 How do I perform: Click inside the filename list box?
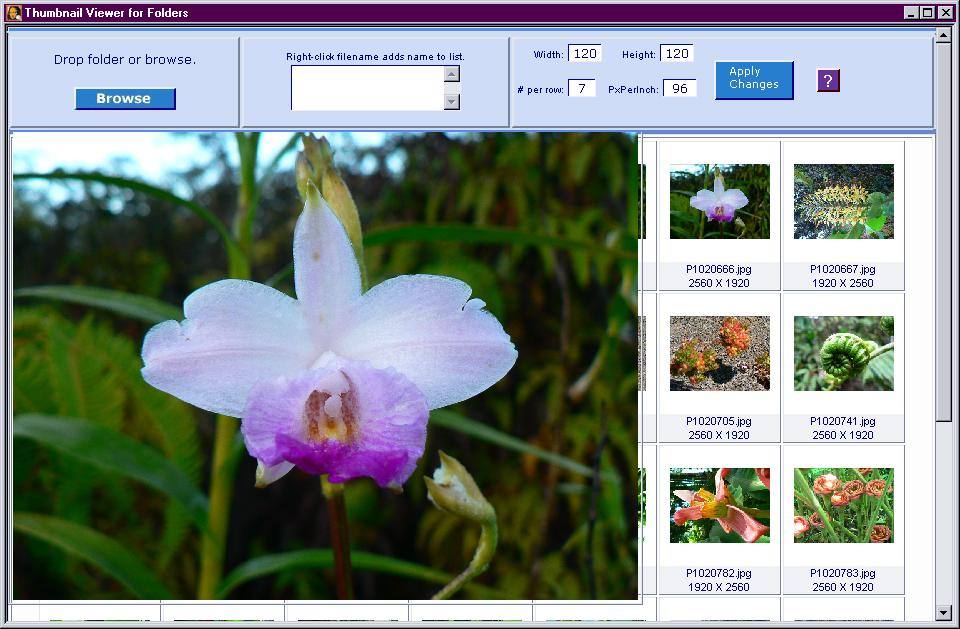click(367, 88)
